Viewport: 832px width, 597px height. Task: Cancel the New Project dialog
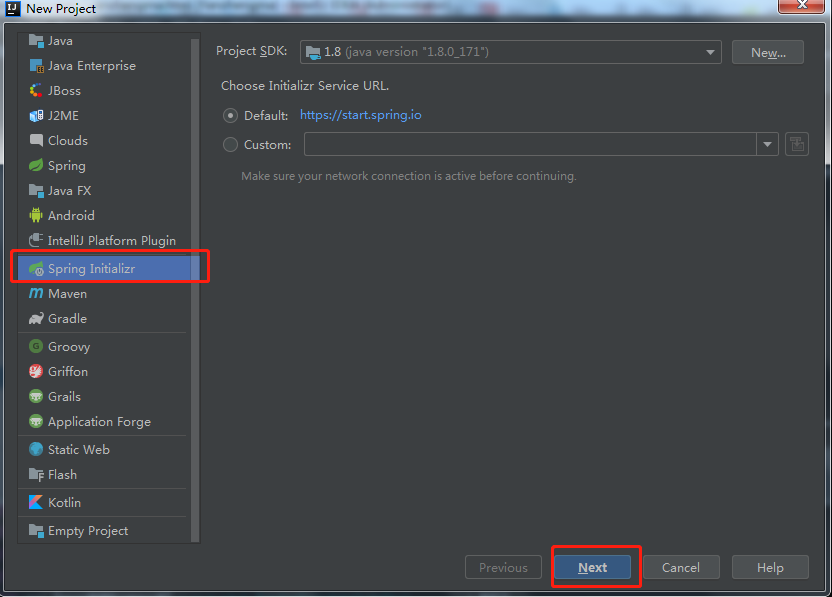[681, 568]
